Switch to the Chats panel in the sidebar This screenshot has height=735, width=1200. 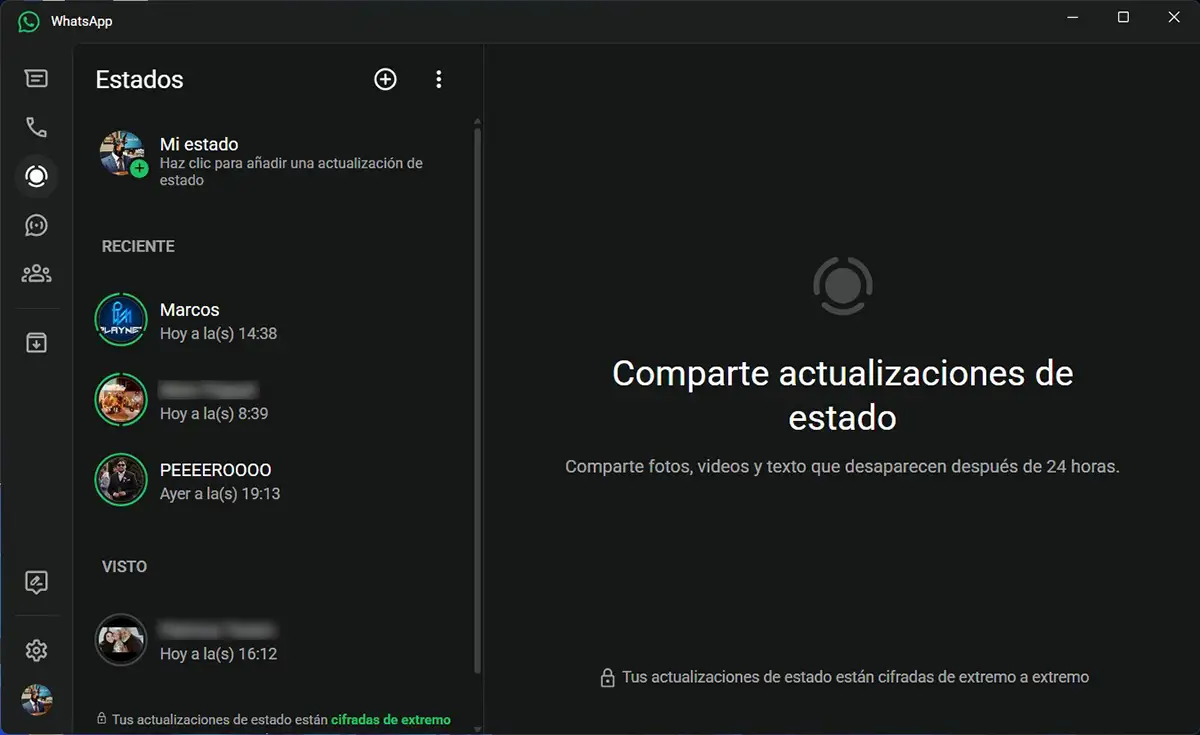pos(36,77)
